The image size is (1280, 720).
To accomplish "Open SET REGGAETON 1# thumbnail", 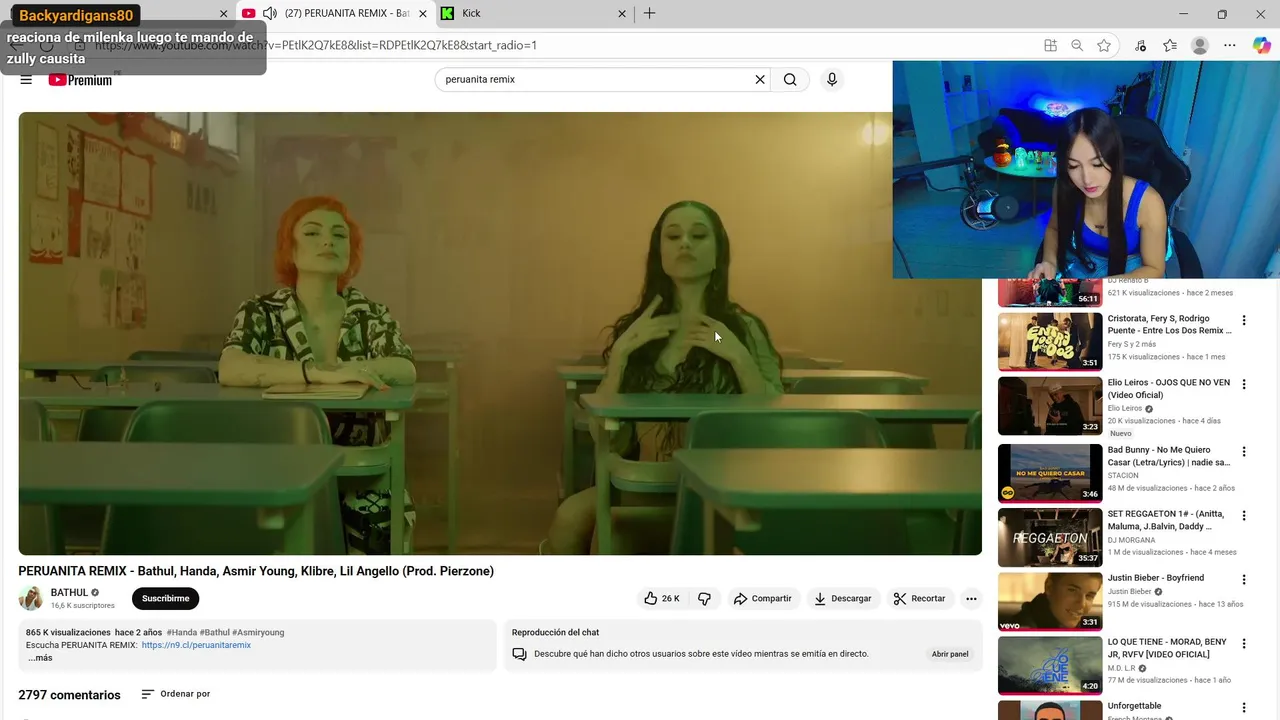I will [x=1050, y=537].
